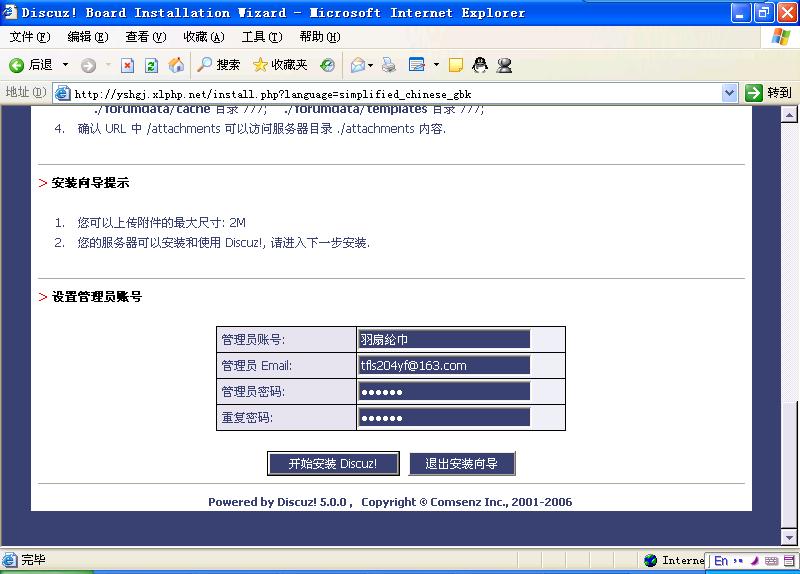Open the 文件(F) menu
Viewport: 800px width, 574px height.
coord(30,37)
